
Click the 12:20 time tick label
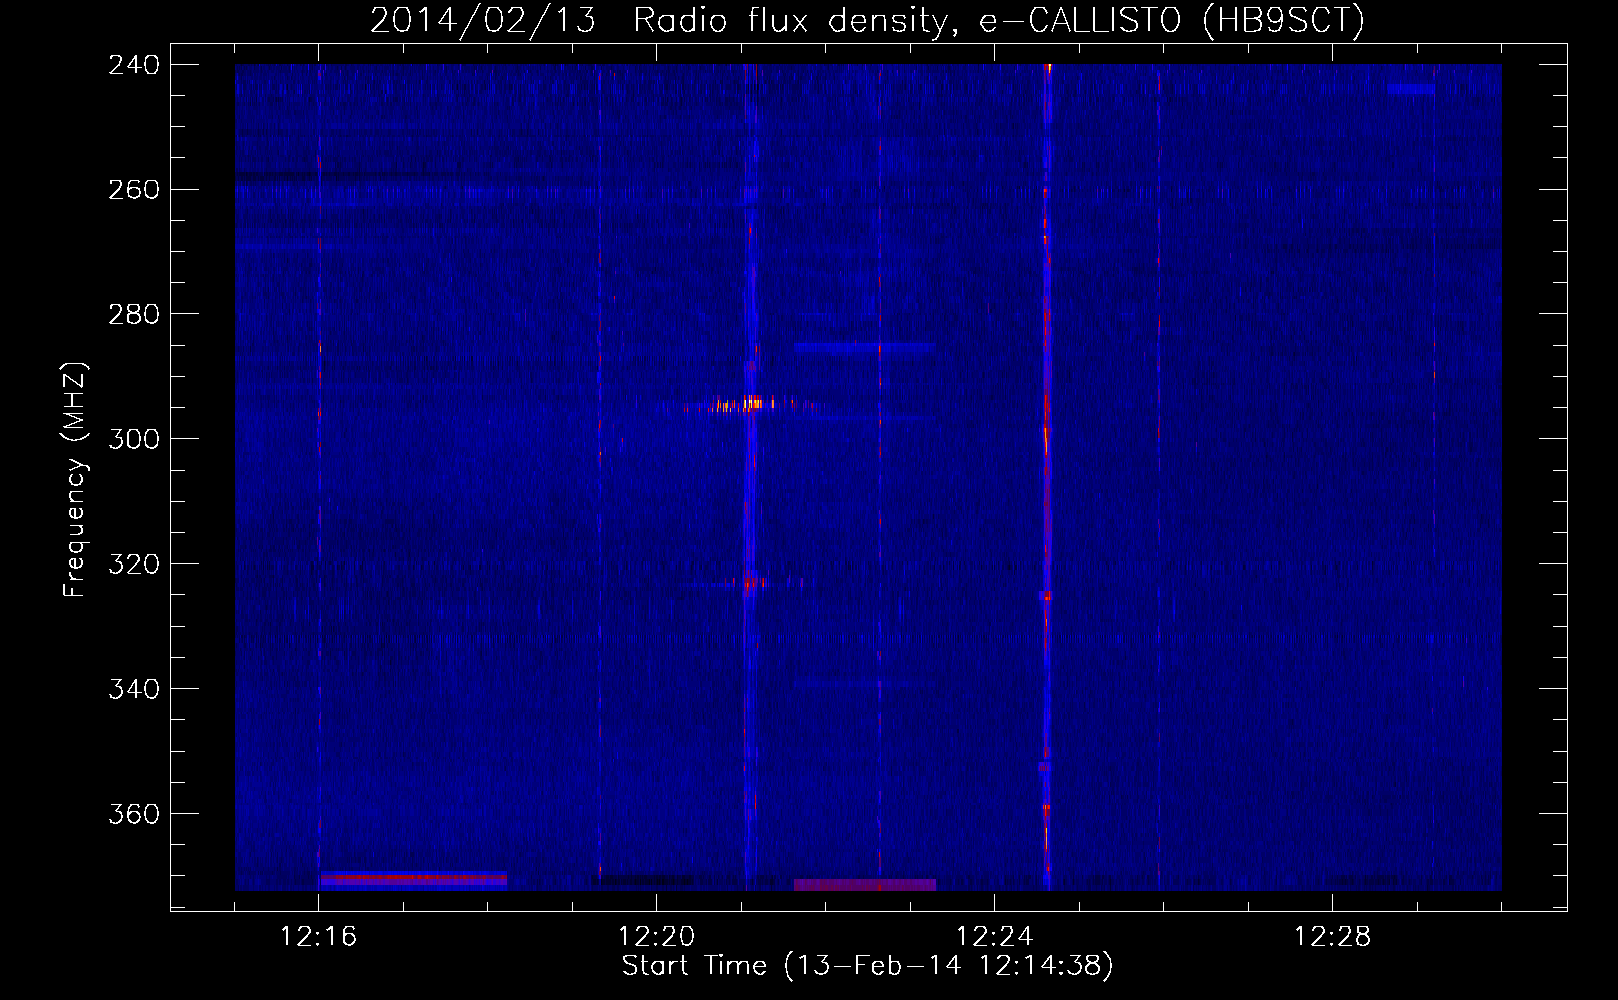656,937
